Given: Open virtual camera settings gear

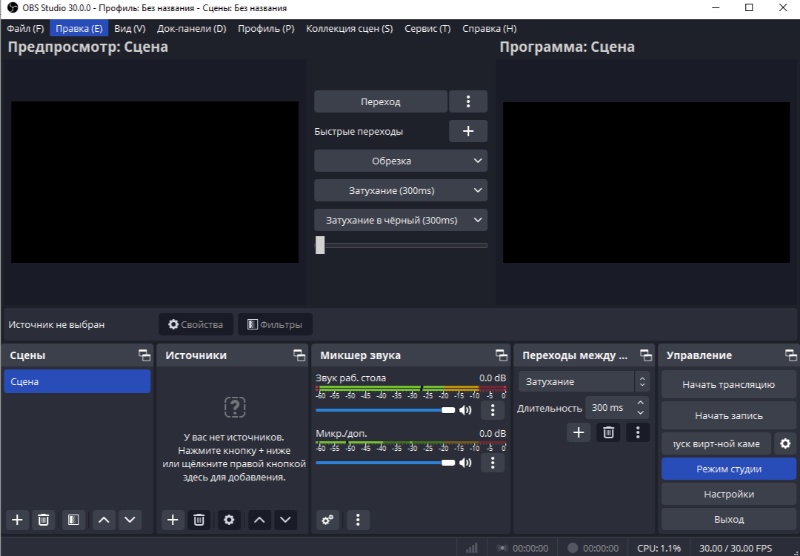Looking at the screenshot, I should 785,443.
